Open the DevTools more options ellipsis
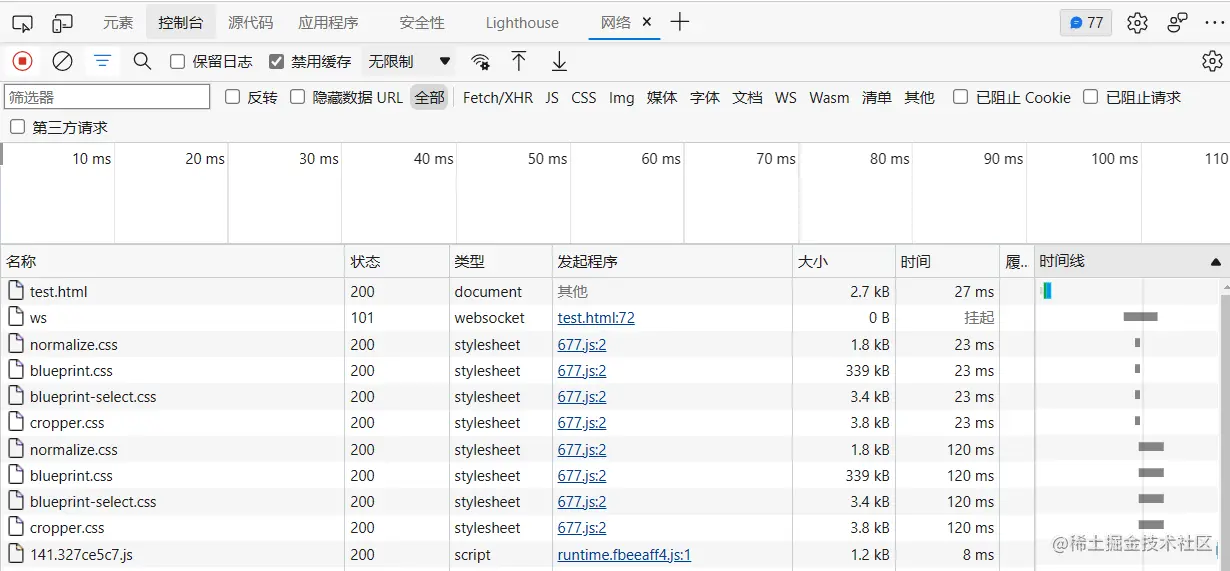 [1214, 22]
